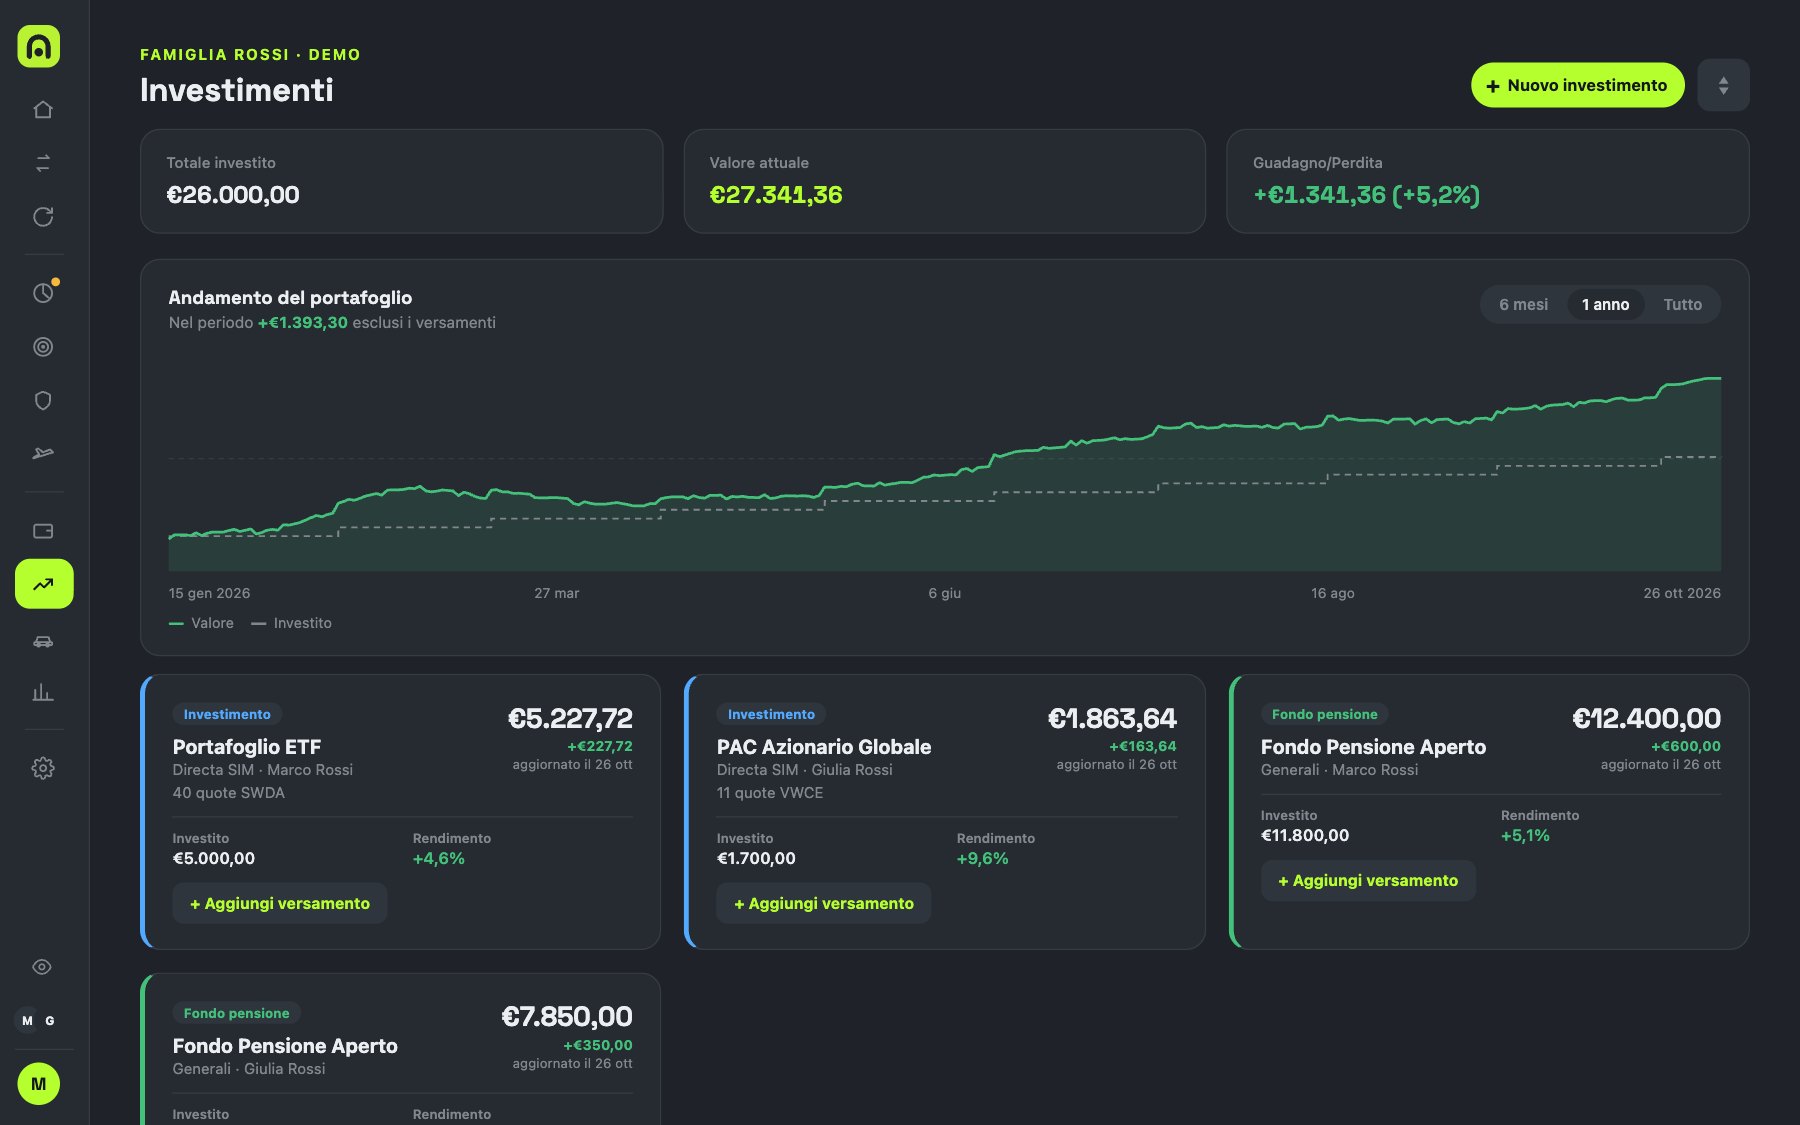Image resolution: width=1800 pixels, height=1125 pixels.
Task: Add versamento to Portafoglio ETF
Action: 280,903
